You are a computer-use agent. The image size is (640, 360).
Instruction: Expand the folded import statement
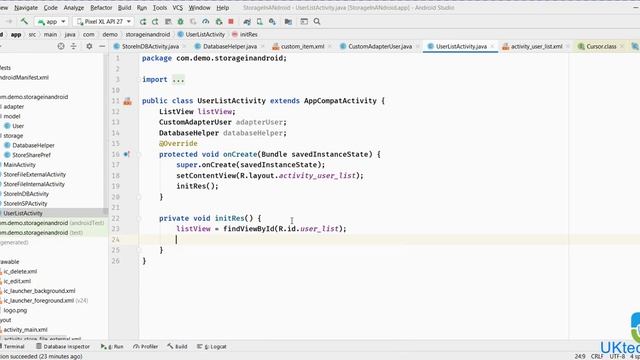178,80
